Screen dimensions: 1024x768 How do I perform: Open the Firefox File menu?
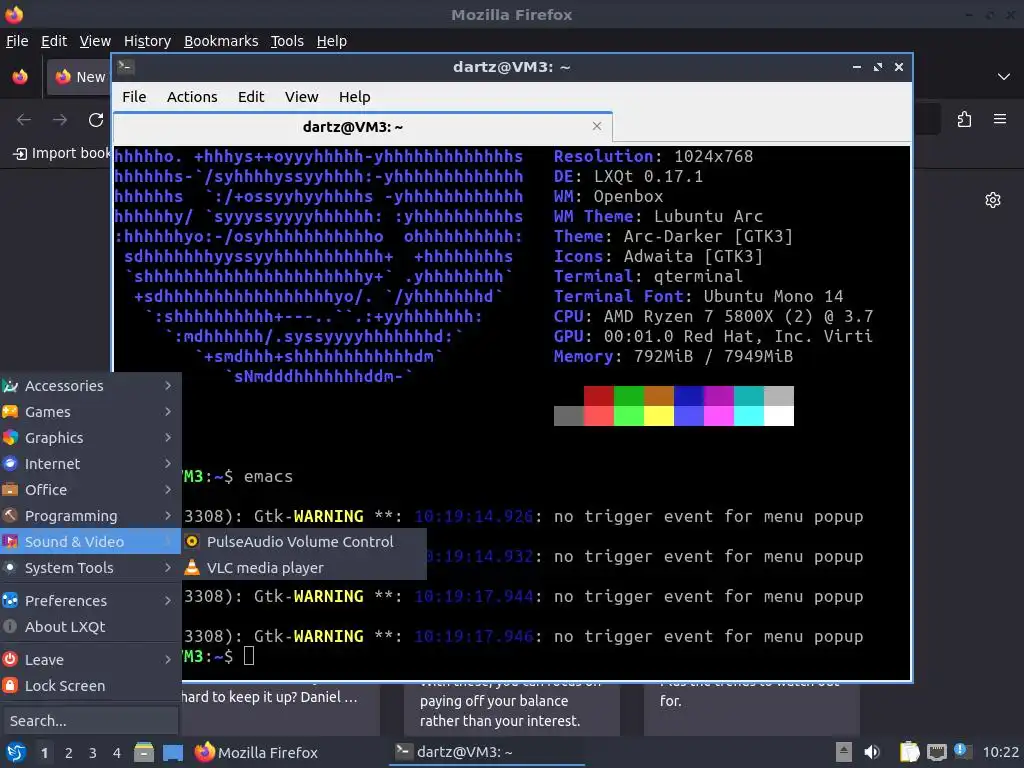pyautogui.click(x=17, y=41)
